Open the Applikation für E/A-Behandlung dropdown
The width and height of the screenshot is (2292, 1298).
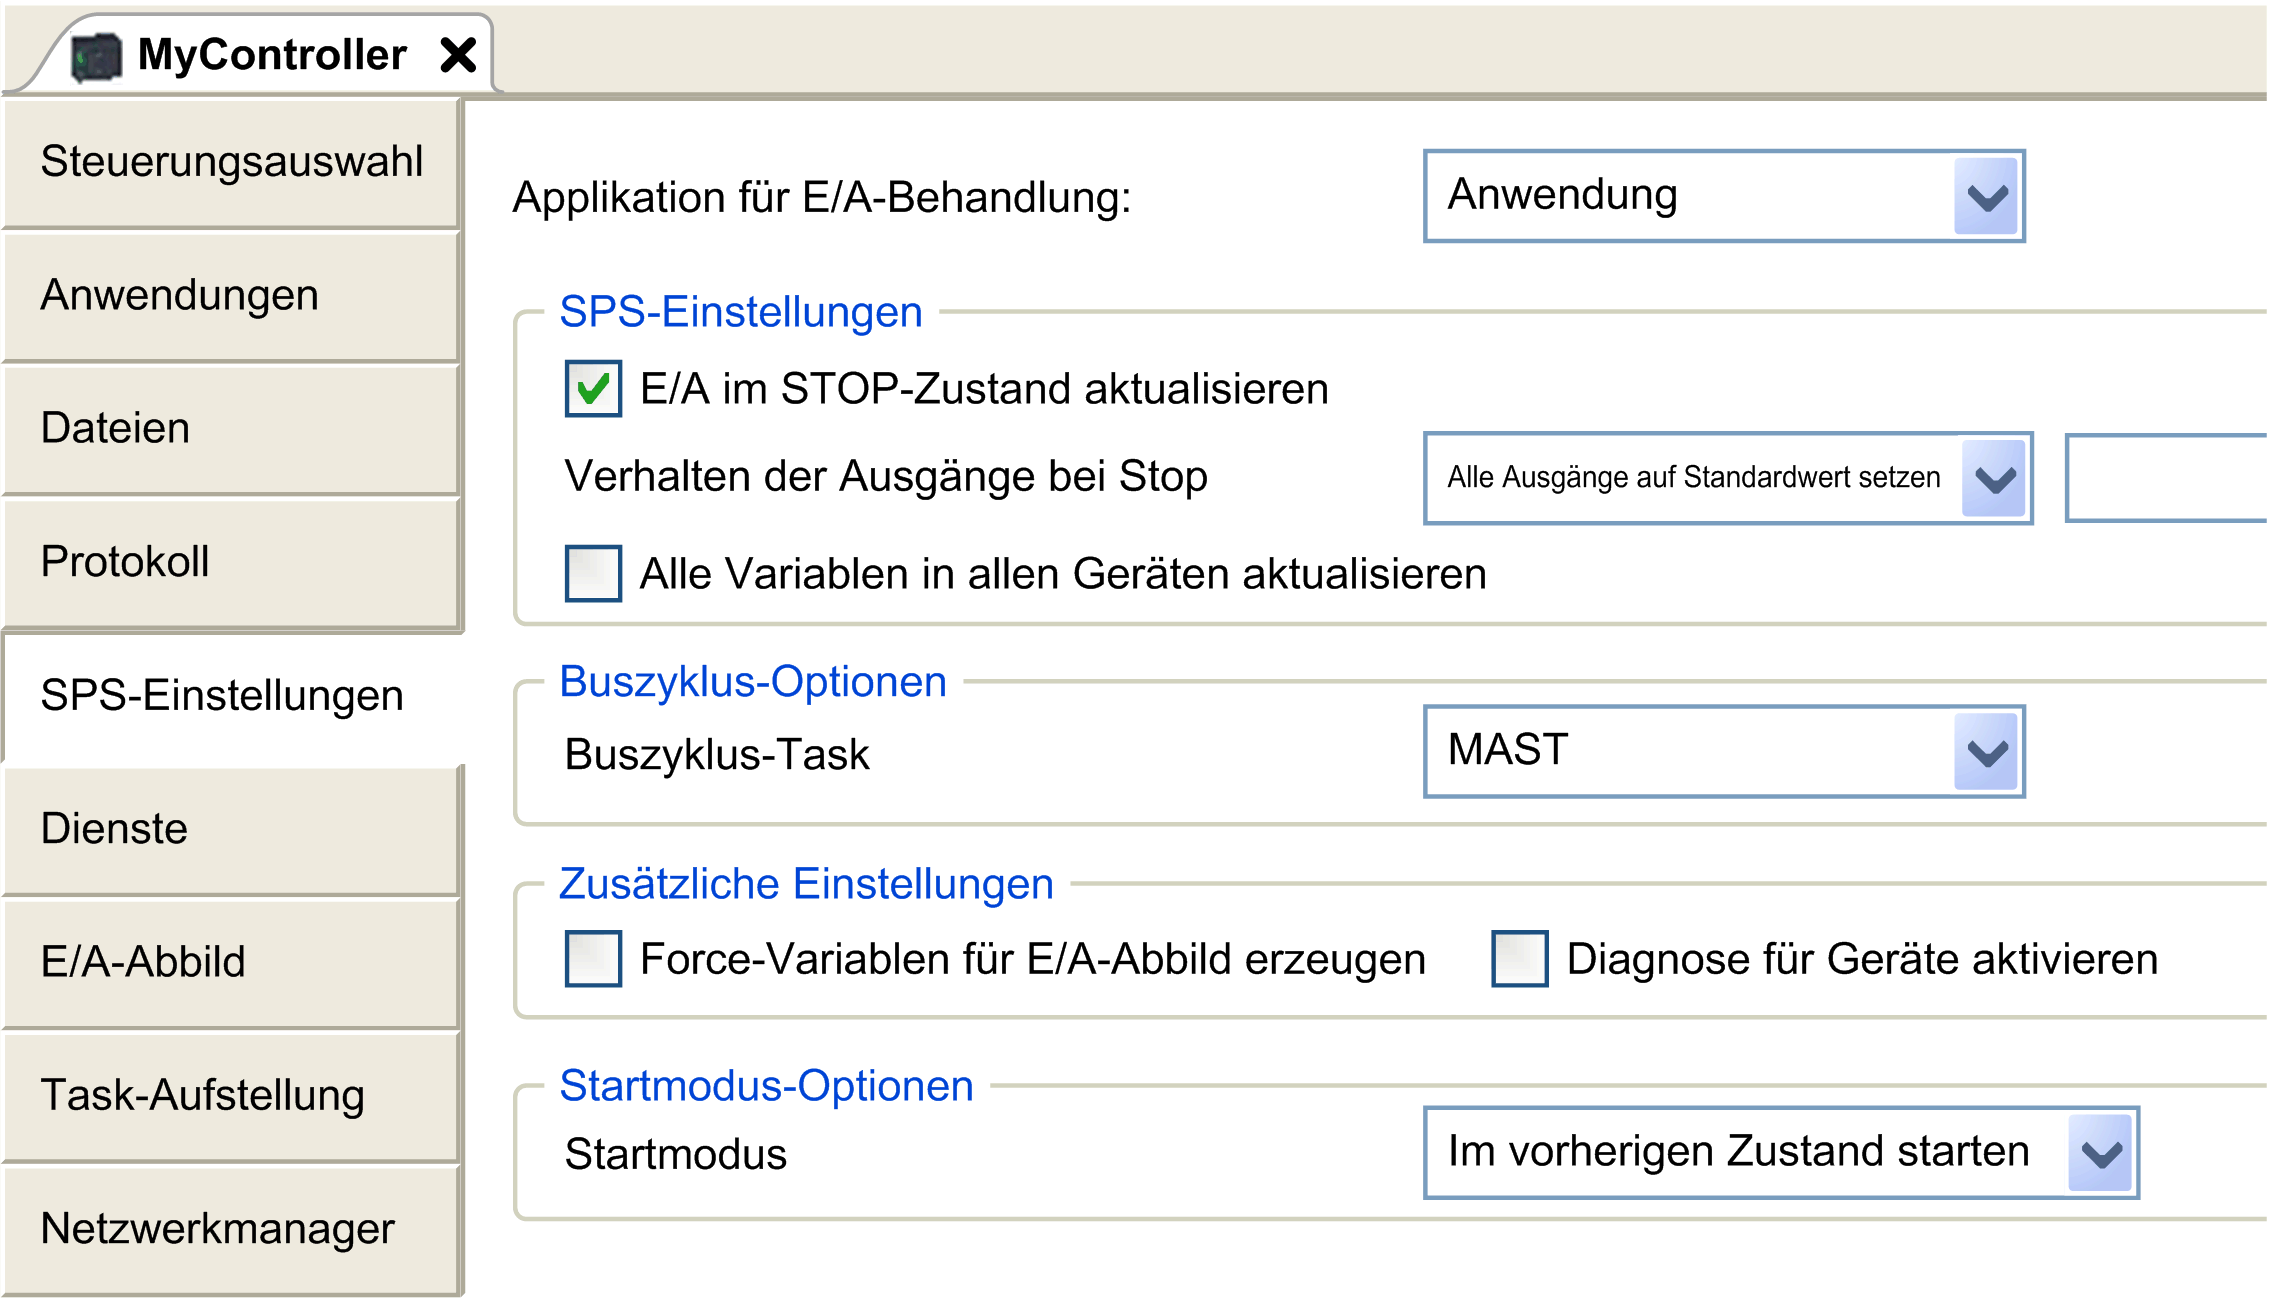pos(1986,197)
